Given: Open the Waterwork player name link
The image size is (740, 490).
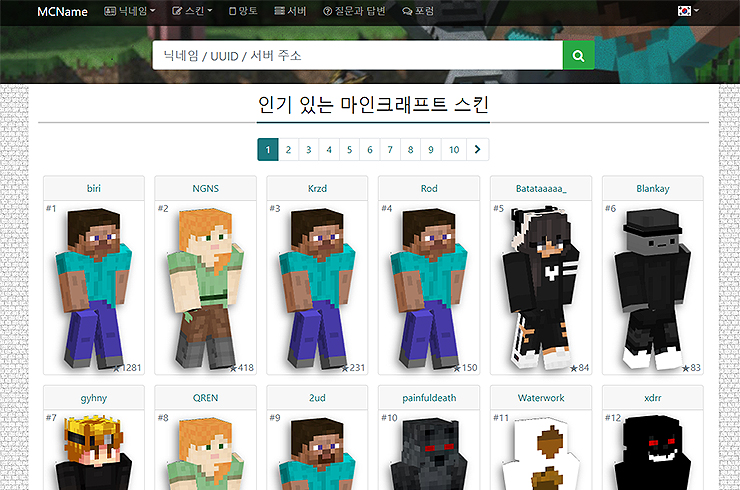Looking at the screenshot, I should [541, 398].
